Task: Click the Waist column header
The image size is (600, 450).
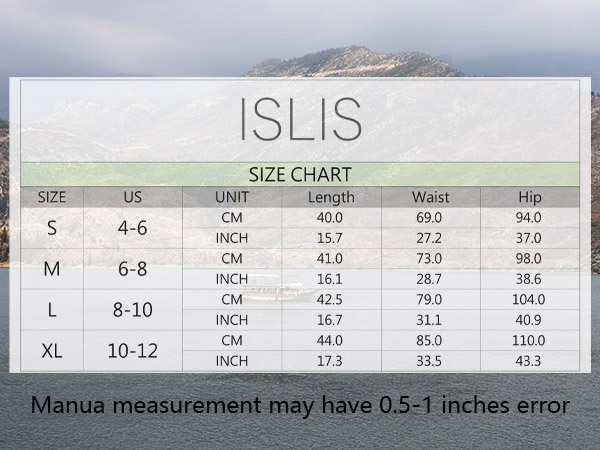Action: 430,197
